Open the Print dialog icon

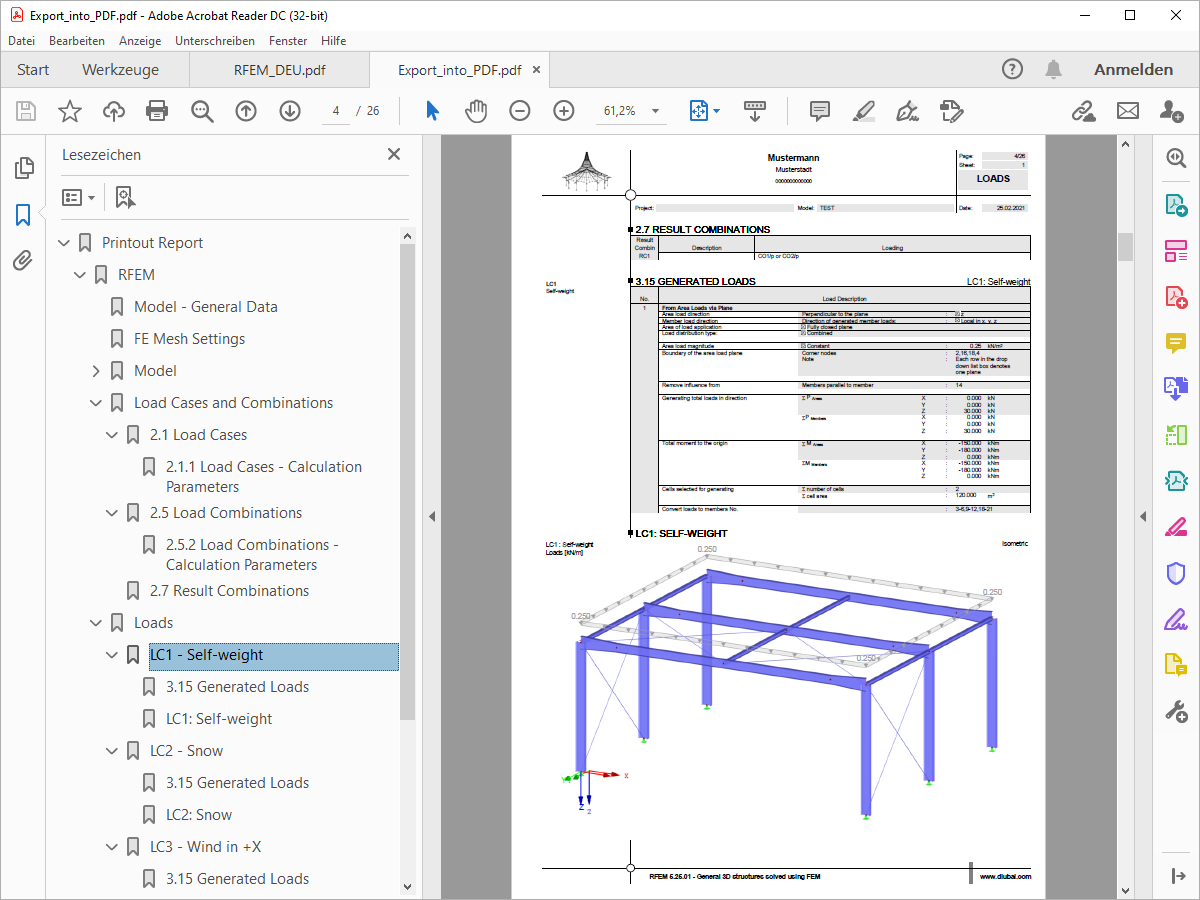point(157,111)
